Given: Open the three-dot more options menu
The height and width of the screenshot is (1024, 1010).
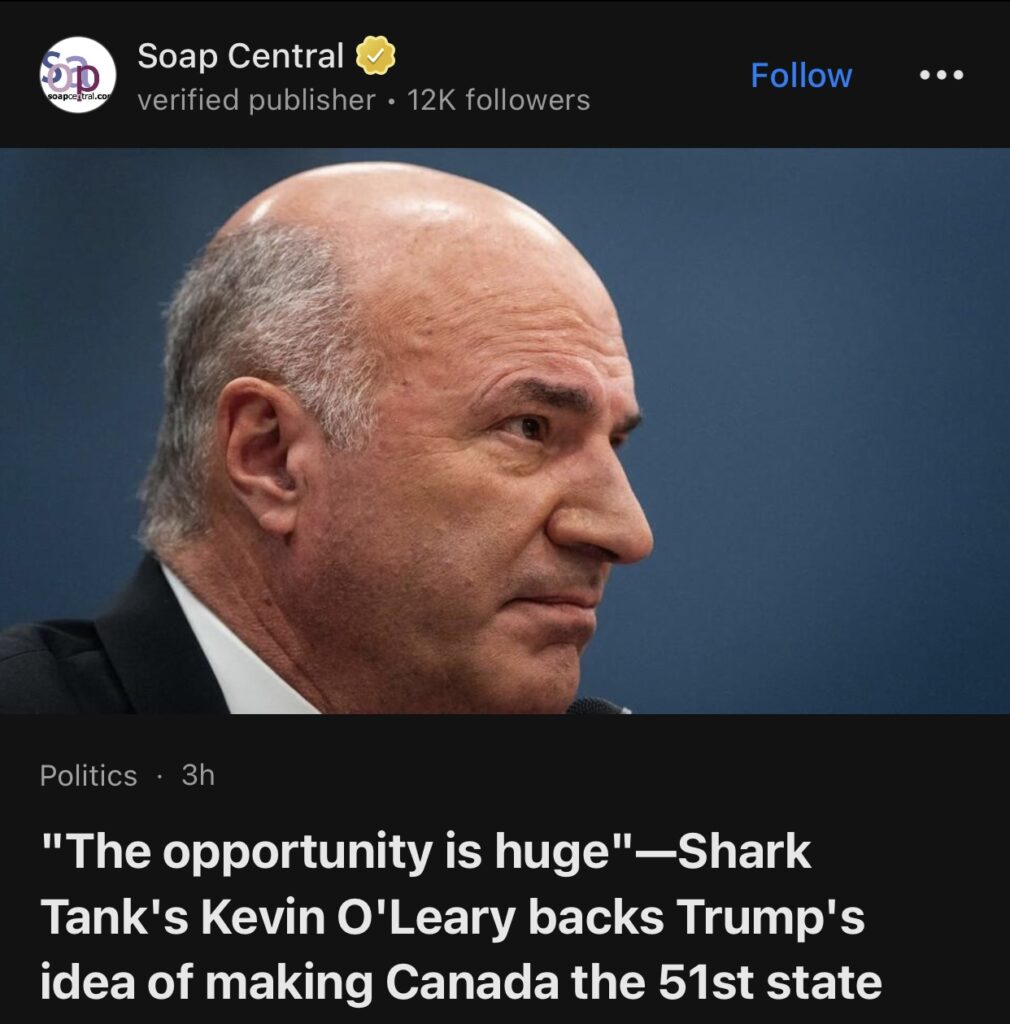Looking at the screenshot, I should coord(942,75).
